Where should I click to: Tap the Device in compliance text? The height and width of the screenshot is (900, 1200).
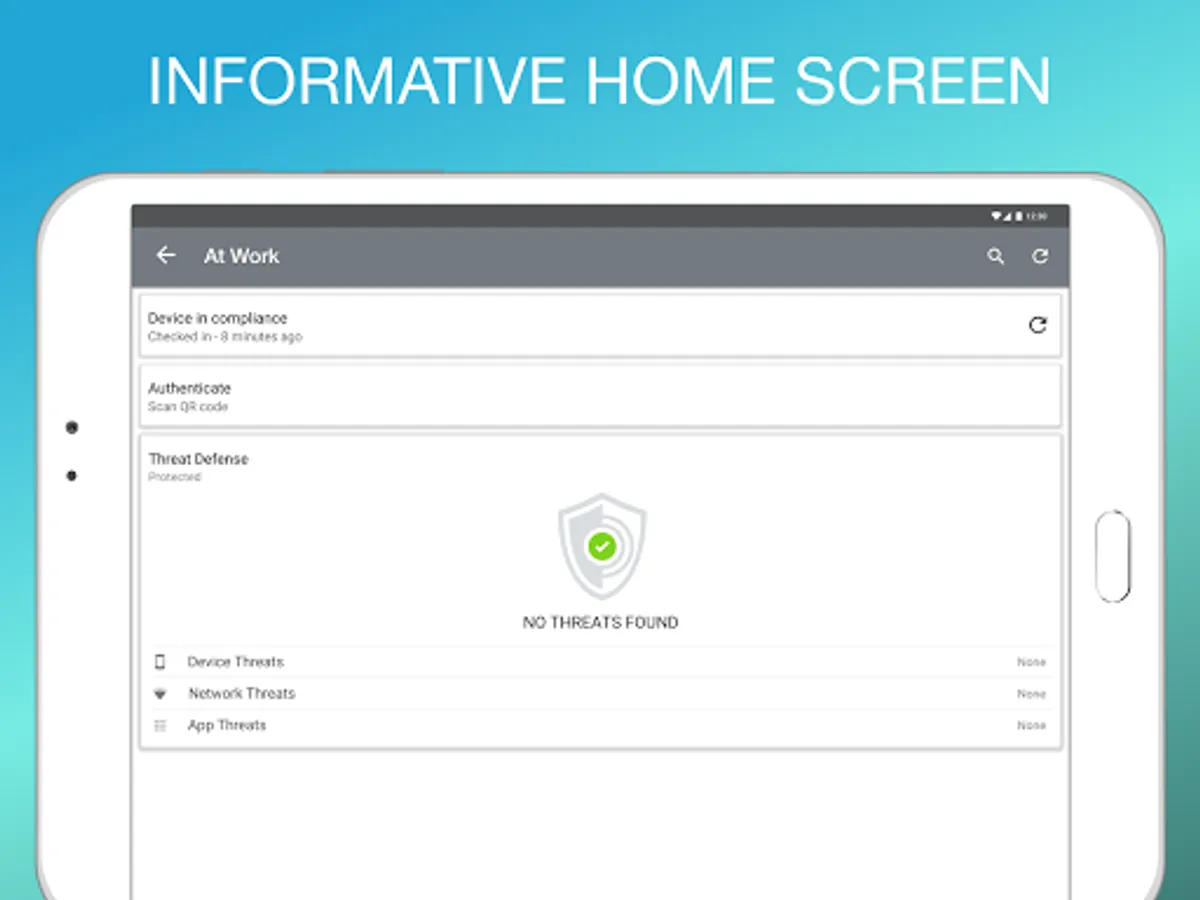pos(217,318)
